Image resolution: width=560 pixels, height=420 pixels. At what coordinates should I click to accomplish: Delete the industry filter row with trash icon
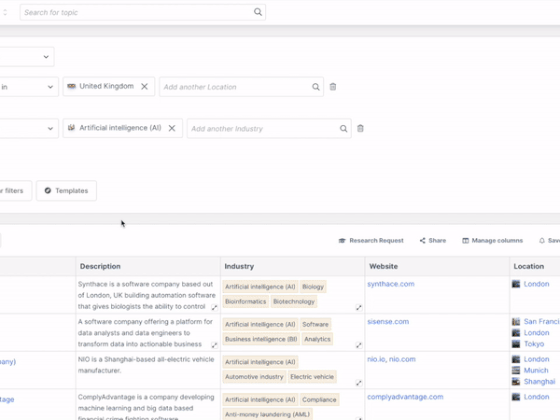click(360, 129)
